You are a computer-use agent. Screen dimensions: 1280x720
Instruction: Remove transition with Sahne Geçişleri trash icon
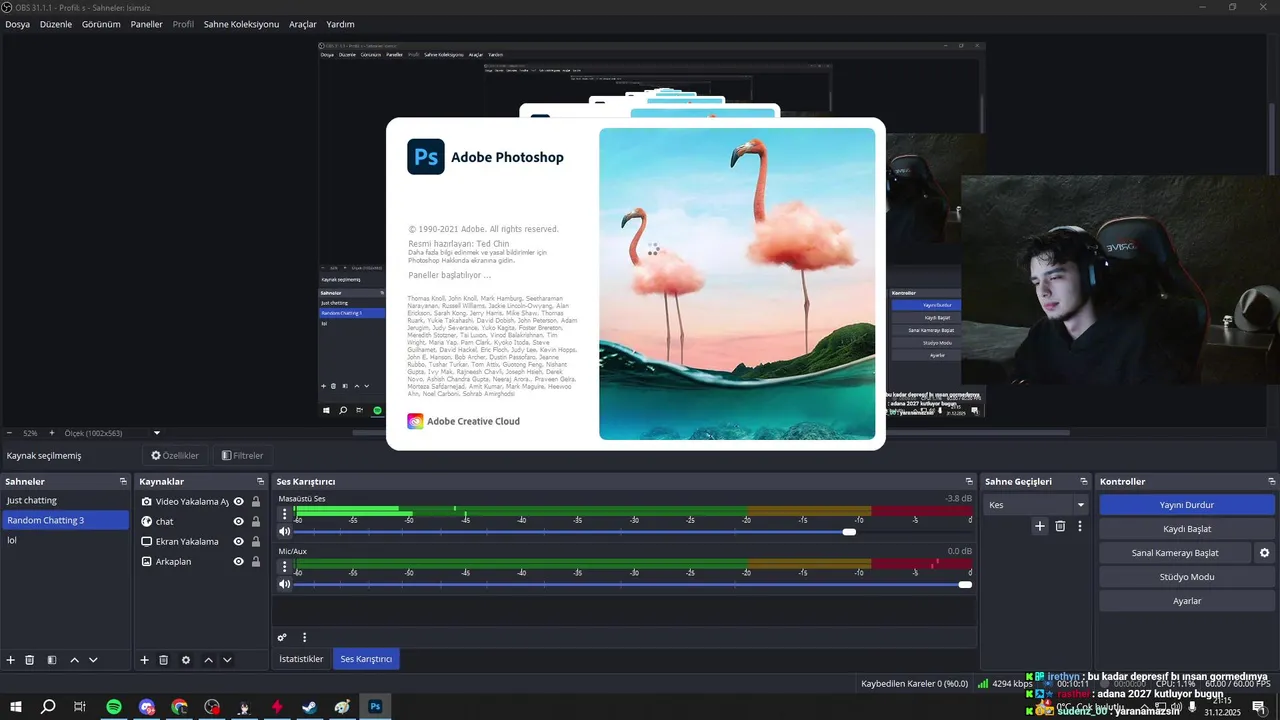[x=1060, y=526]
